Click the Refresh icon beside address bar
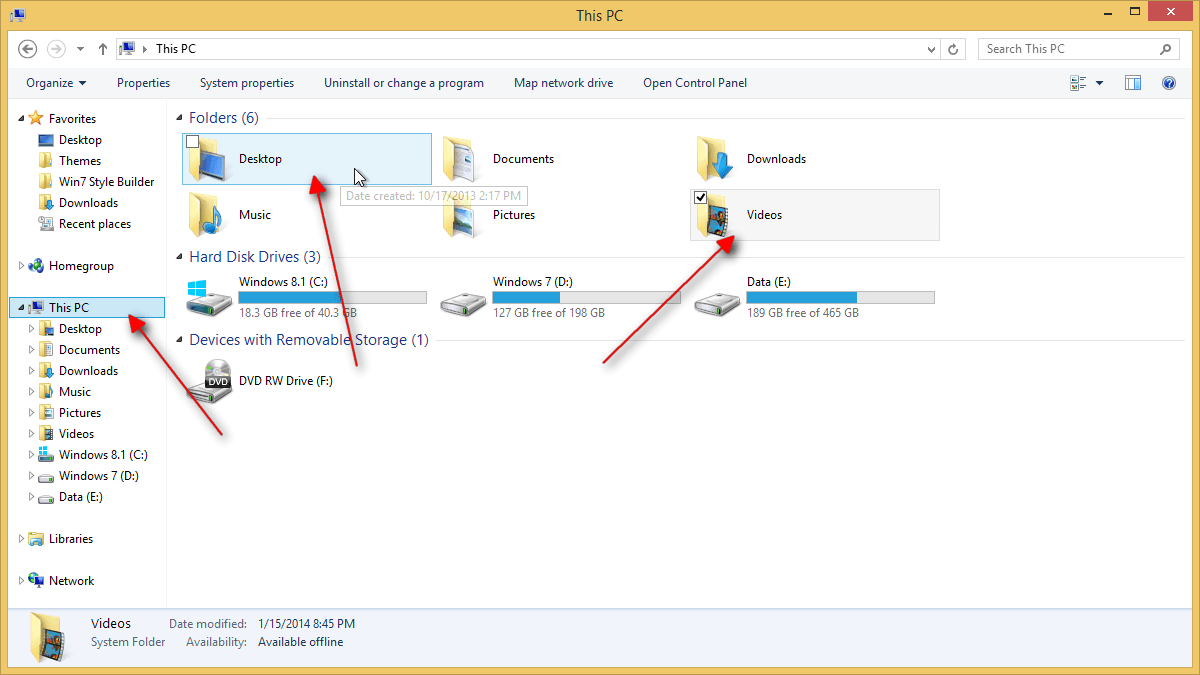Image resolution: width=1200 pixels, height=675 pixels. pos(954,49)
